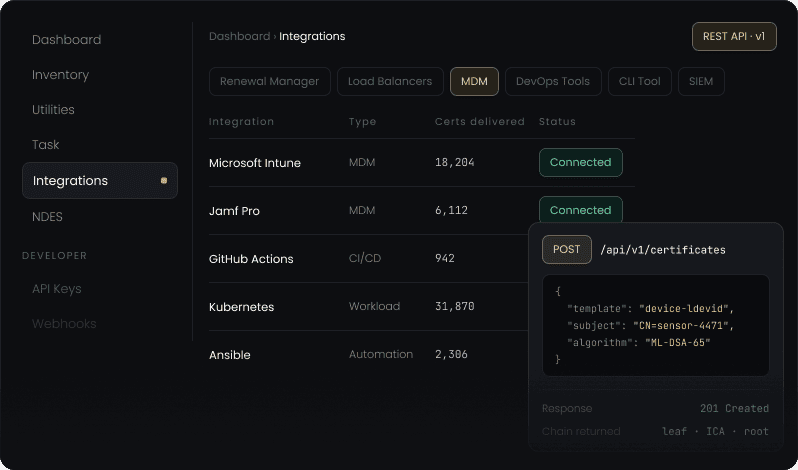Select the Jamf Pro row name

click(x=234, y=211)
